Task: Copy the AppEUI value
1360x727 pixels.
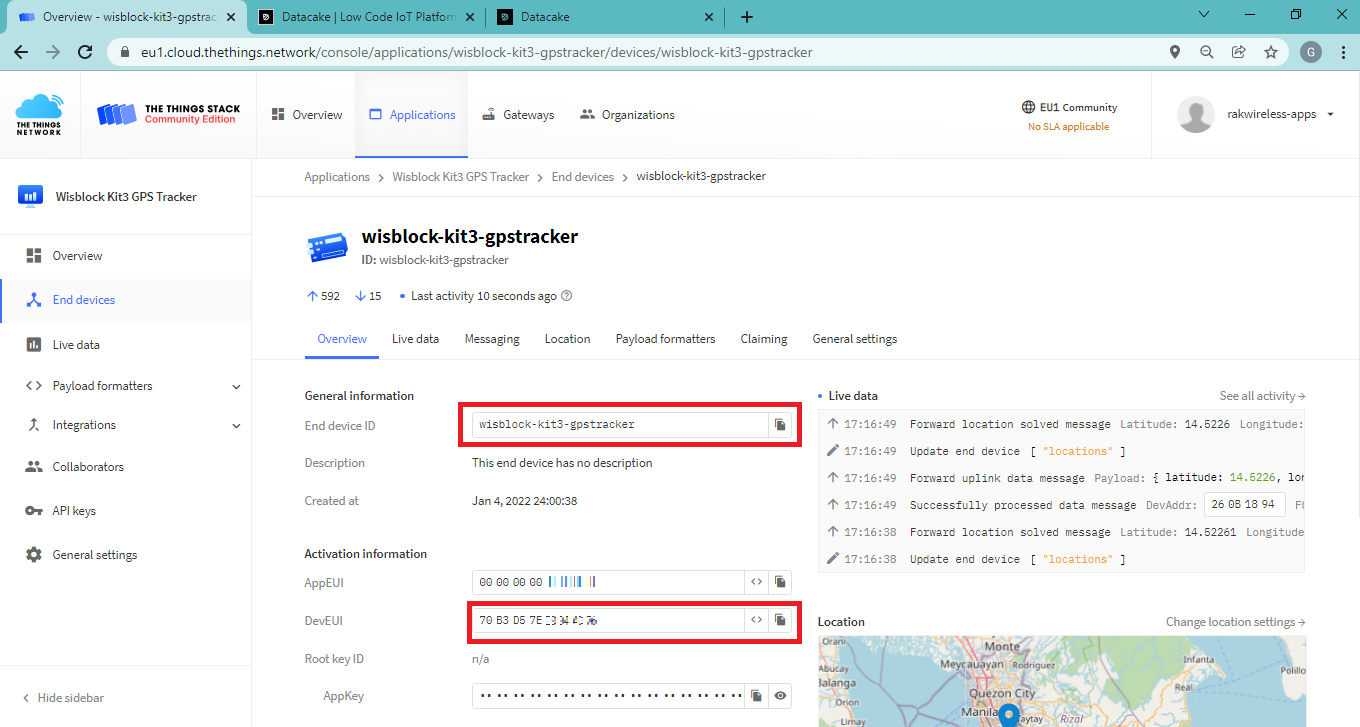Action: click(780, 582)
